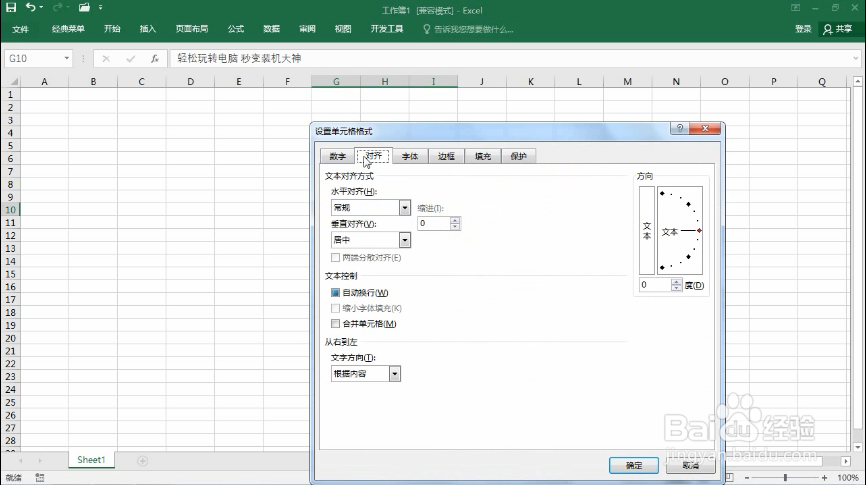Click the Tell Me lightbulb search box
Screen dimensions: 866x485
tap(468, 29)
